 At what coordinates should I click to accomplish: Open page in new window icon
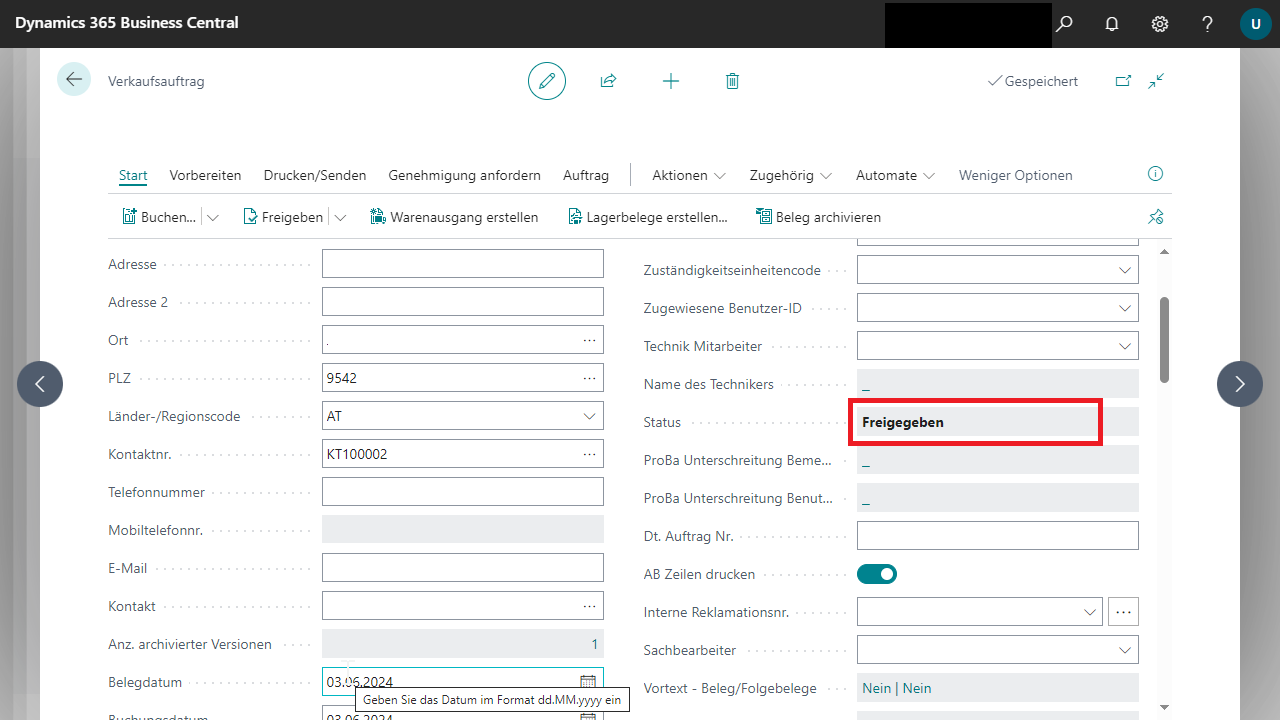click(x=1123, y=81)
